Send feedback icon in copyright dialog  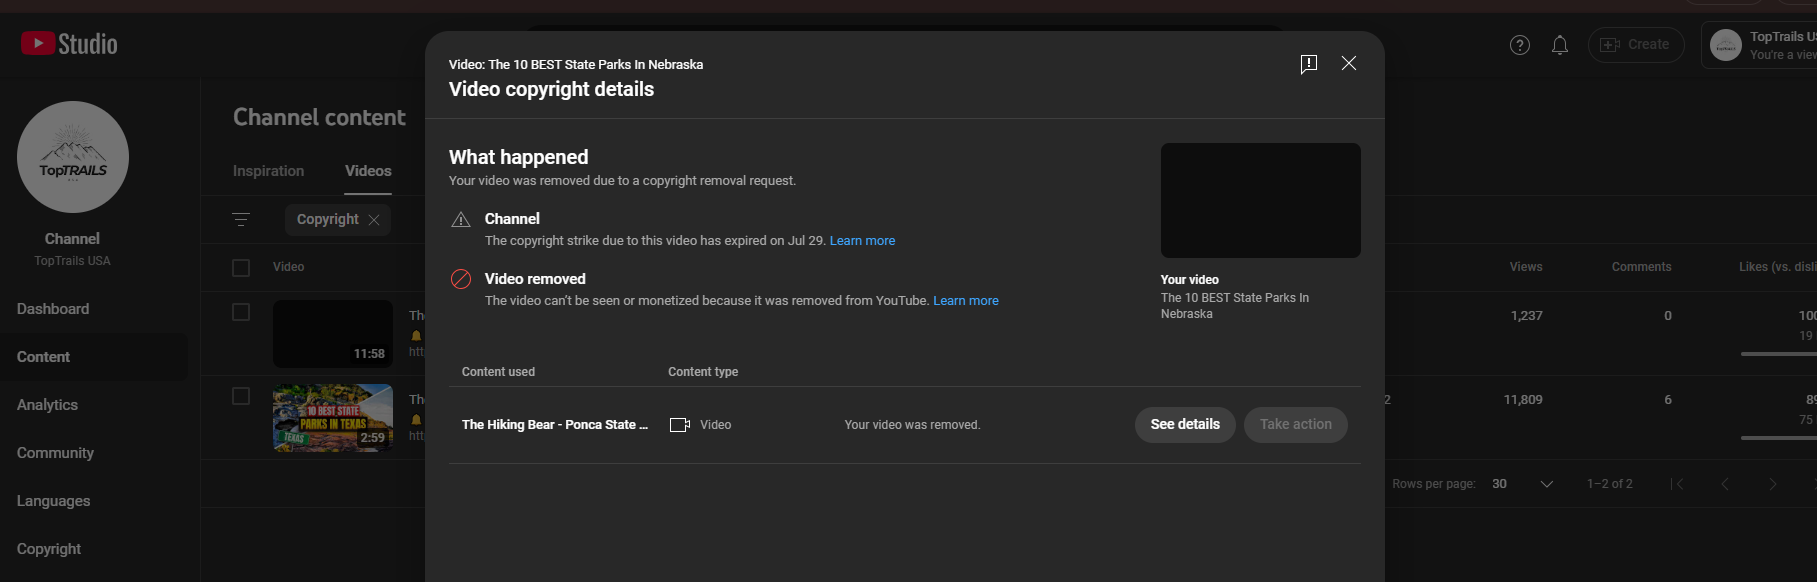coord(1308,64)
